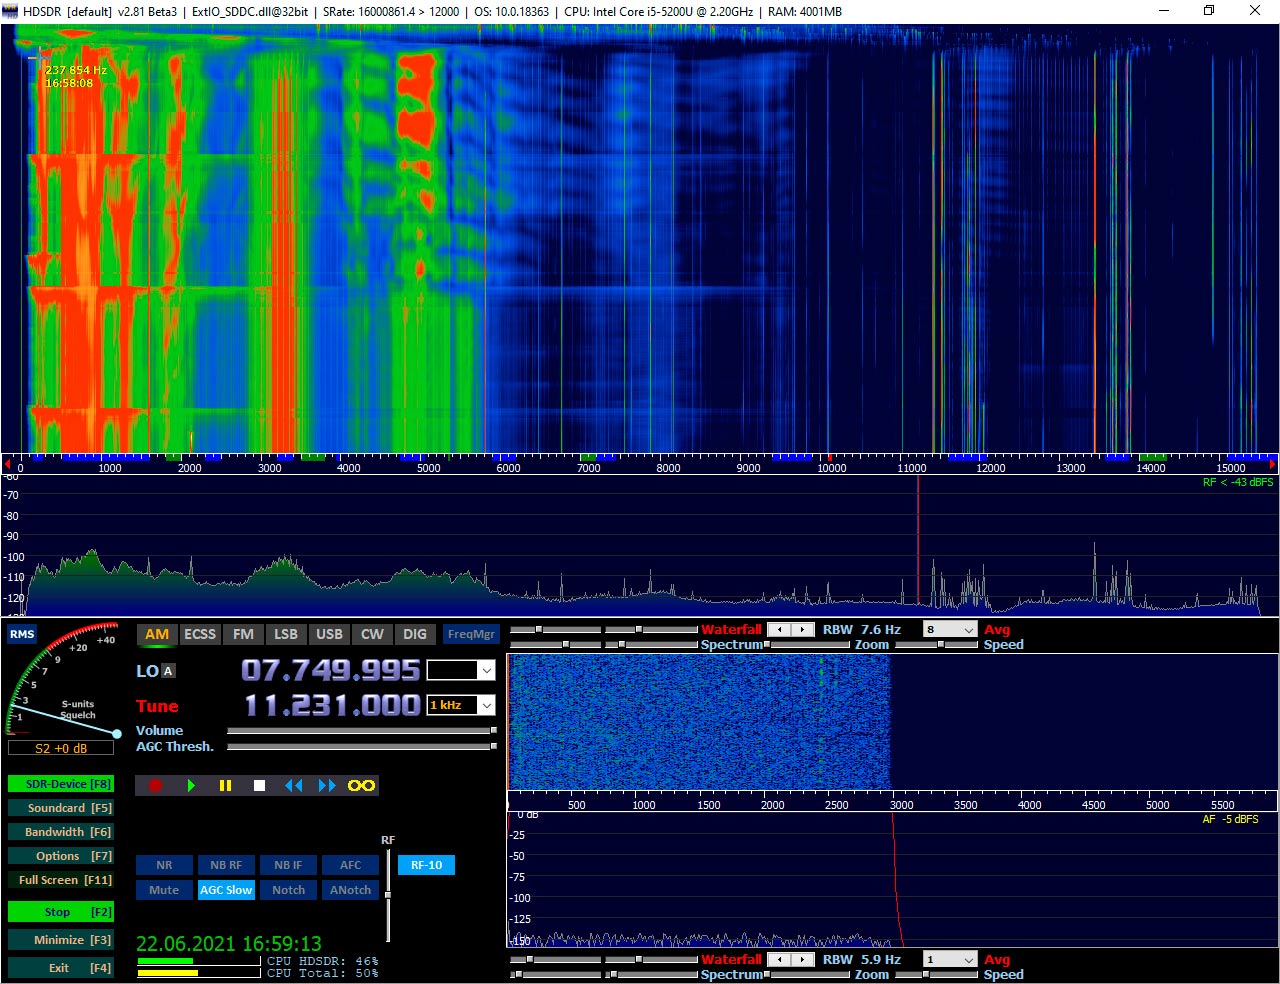Image resolution: width=1280 pixels, height=984 pixels.
Task: Start recording with the red record button
Action: pyautogui.click(x=155, y=786)
